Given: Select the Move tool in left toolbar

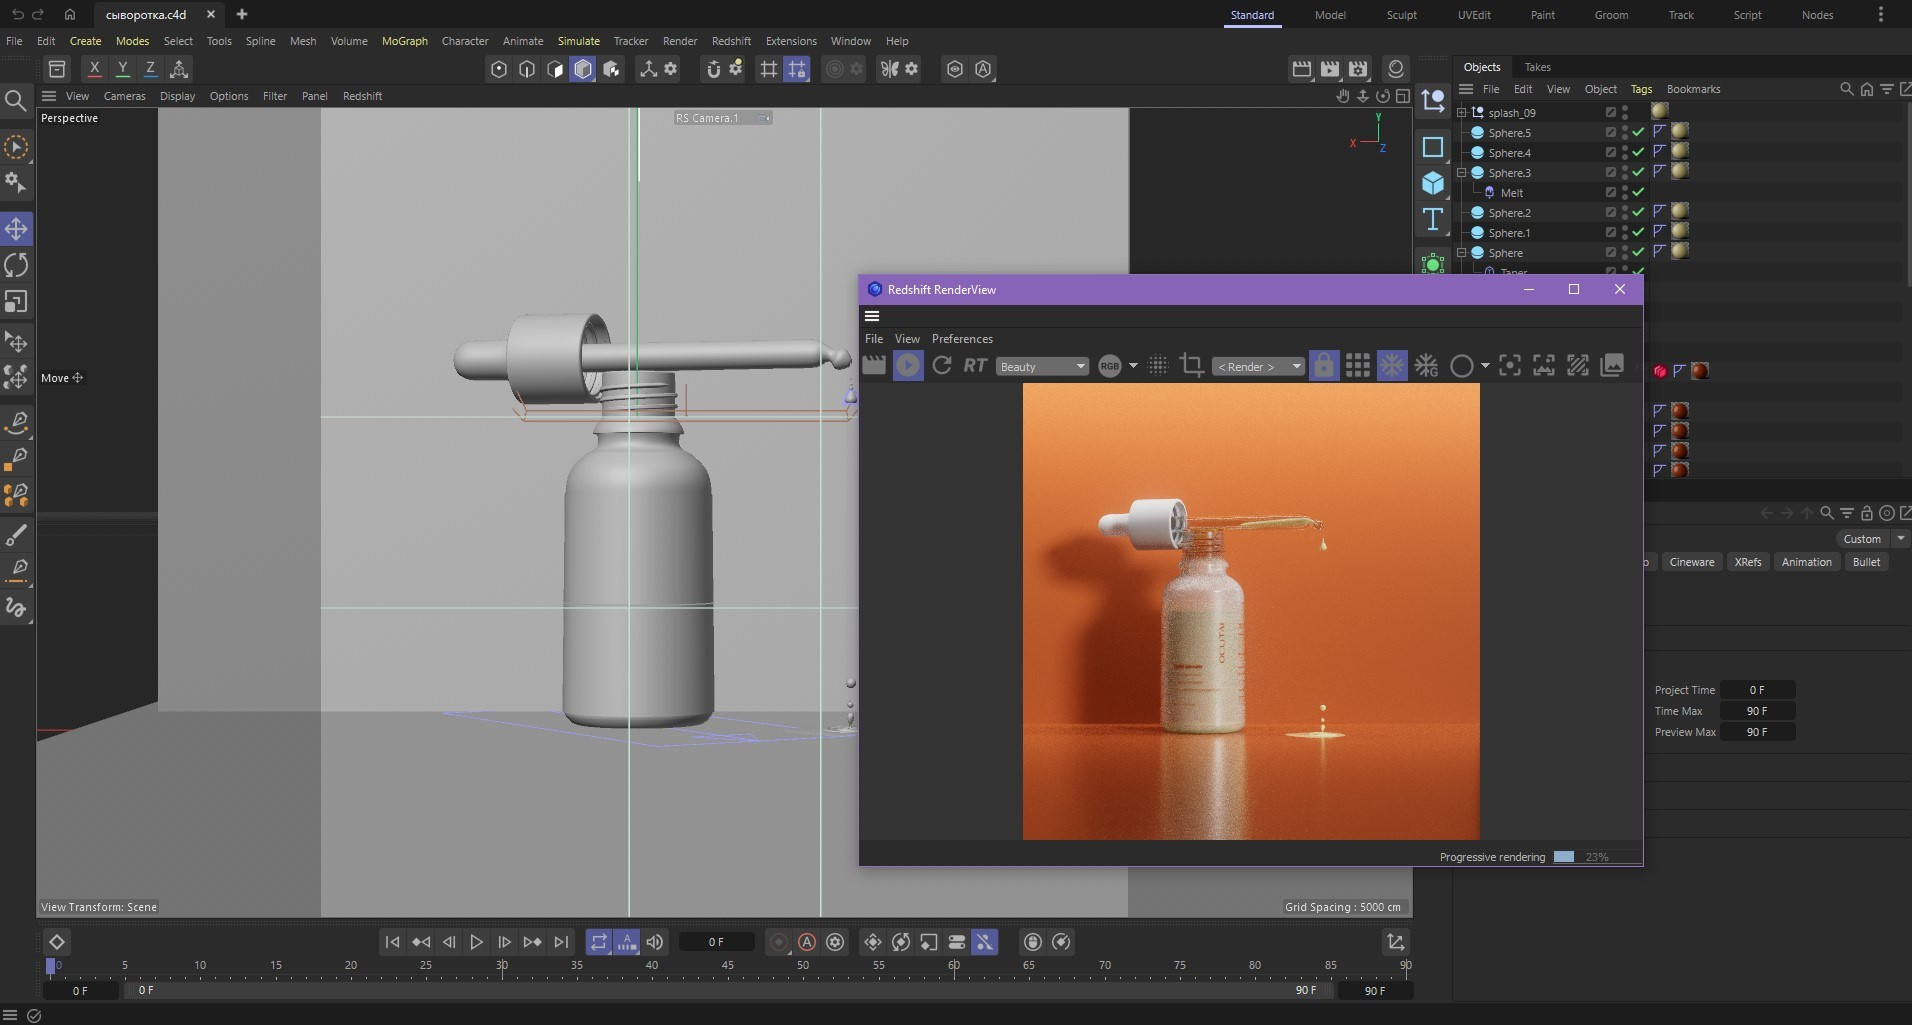Looking at the screenshot, I should [x=16, y=229].
